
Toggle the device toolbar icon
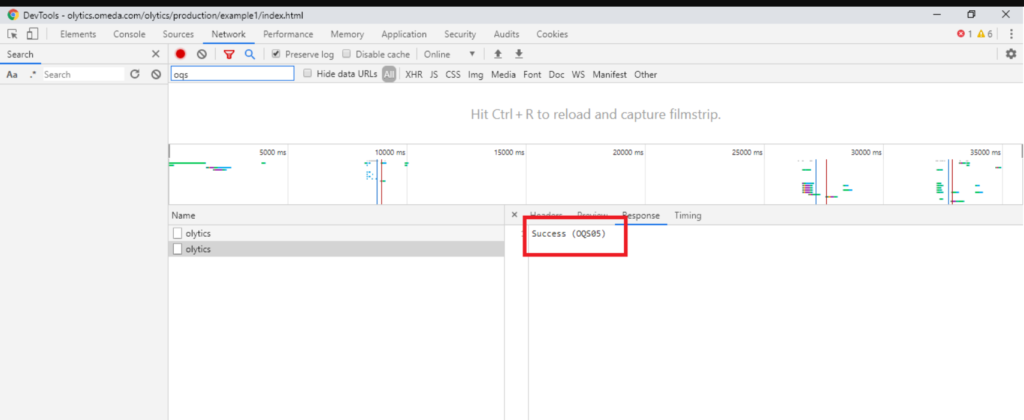tap(32, 34)
